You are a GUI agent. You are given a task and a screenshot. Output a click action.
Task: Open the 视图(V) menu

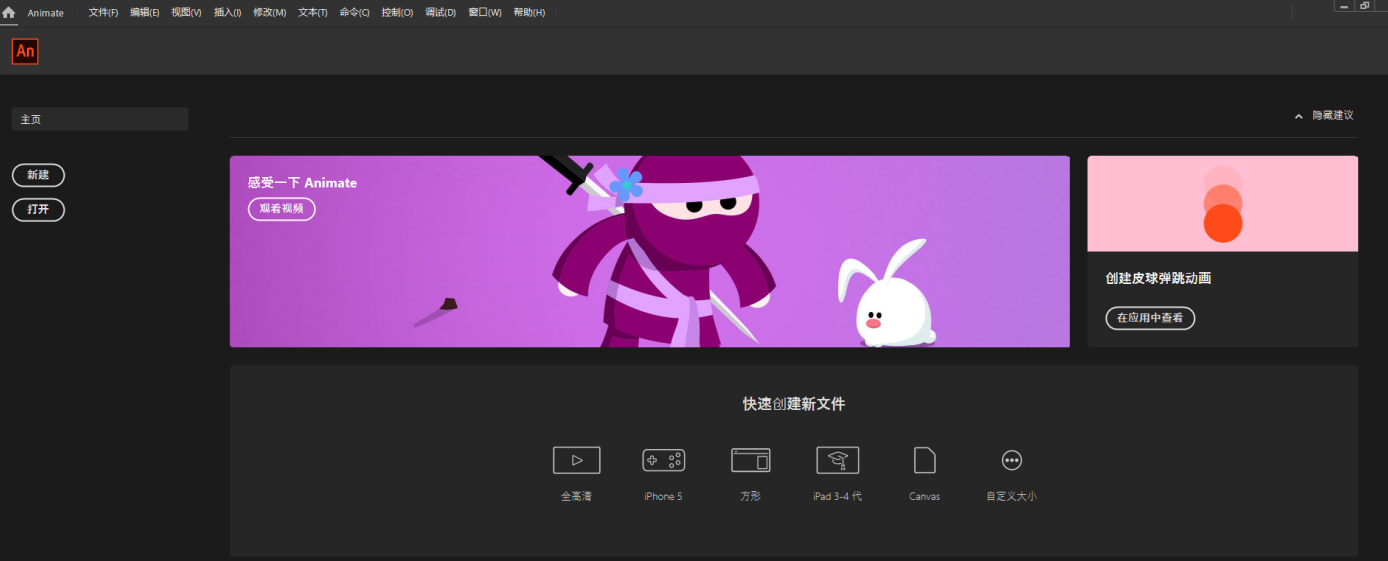(186, 13)
